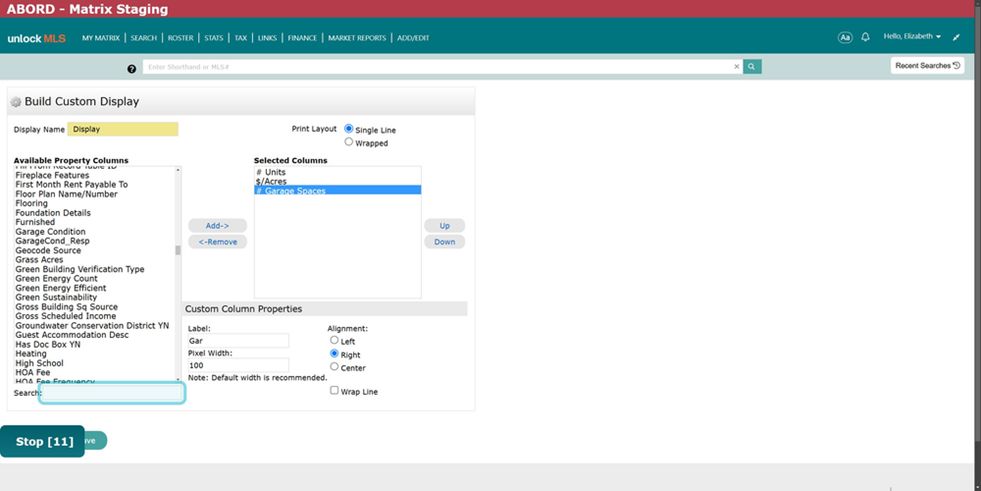
Task: Click the Stop [11] button
Action: tap(43, 442)
